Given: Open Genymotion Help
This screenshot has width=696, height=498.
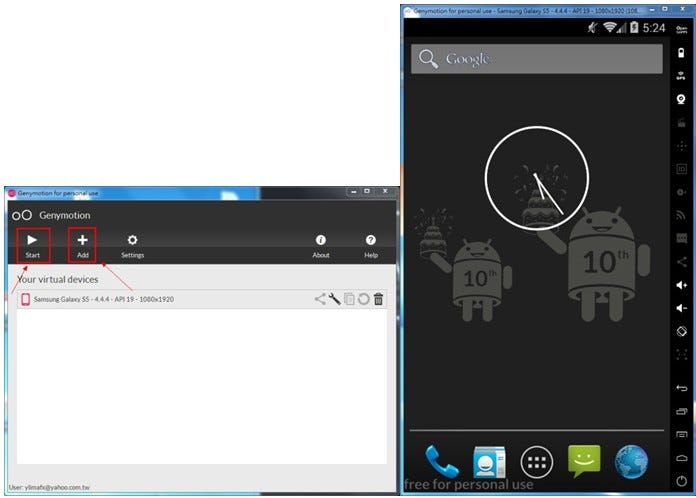Looking at the screenshot, I should pyautogui.click(x=371, y=245).
